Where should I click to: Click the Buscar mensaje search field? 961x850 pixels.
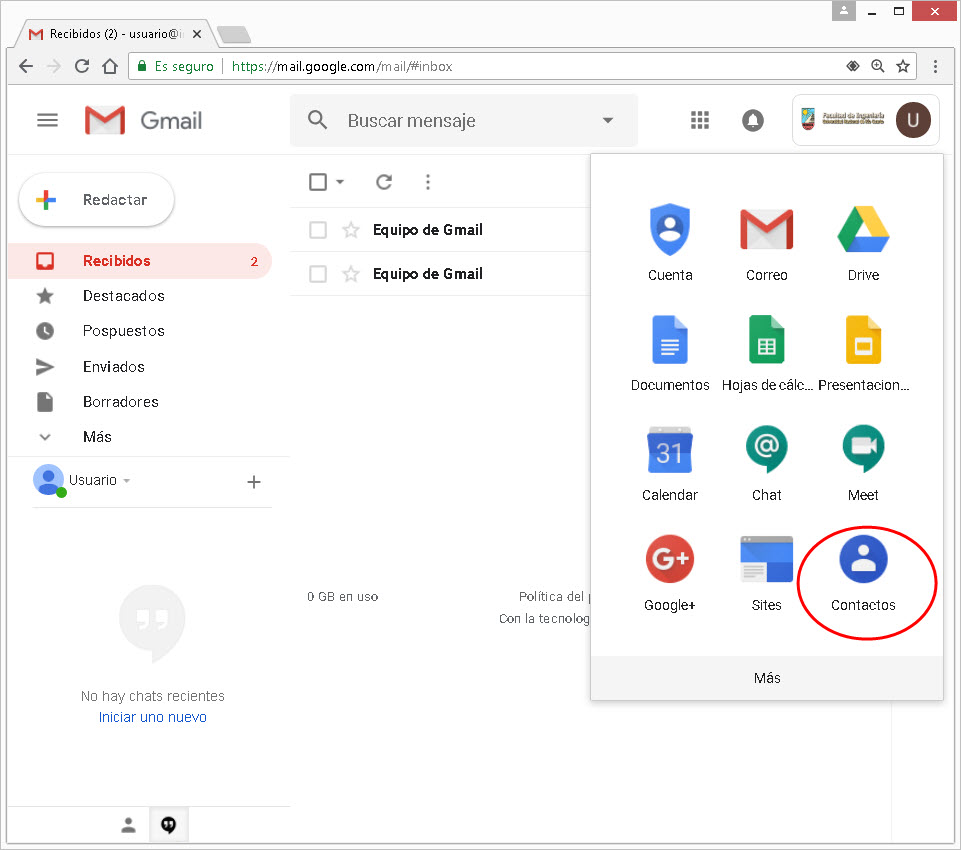click(x=463, y=120)
